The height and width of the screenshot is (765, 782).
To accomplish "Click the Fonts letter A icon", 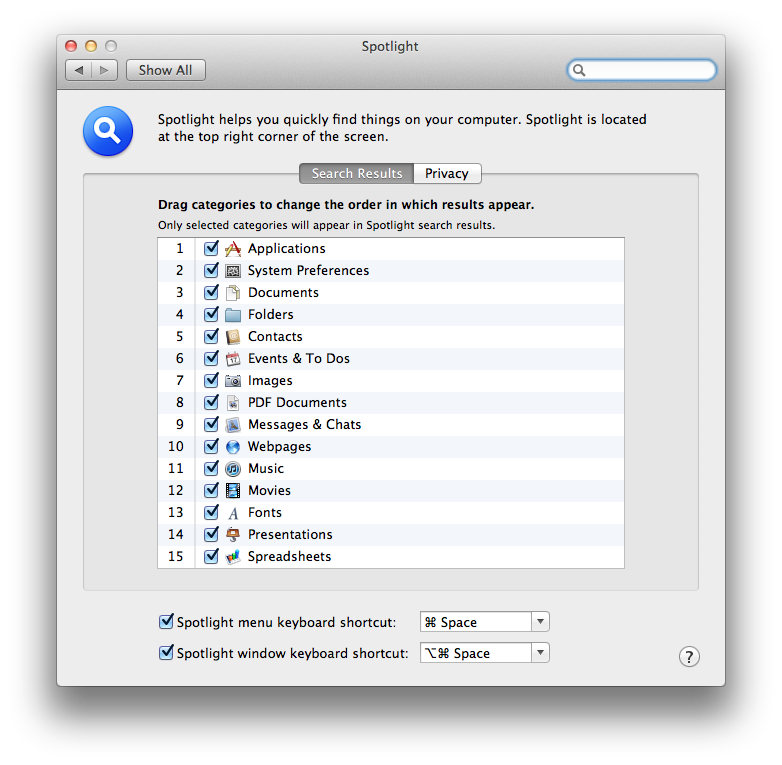I will pos(233,513).
